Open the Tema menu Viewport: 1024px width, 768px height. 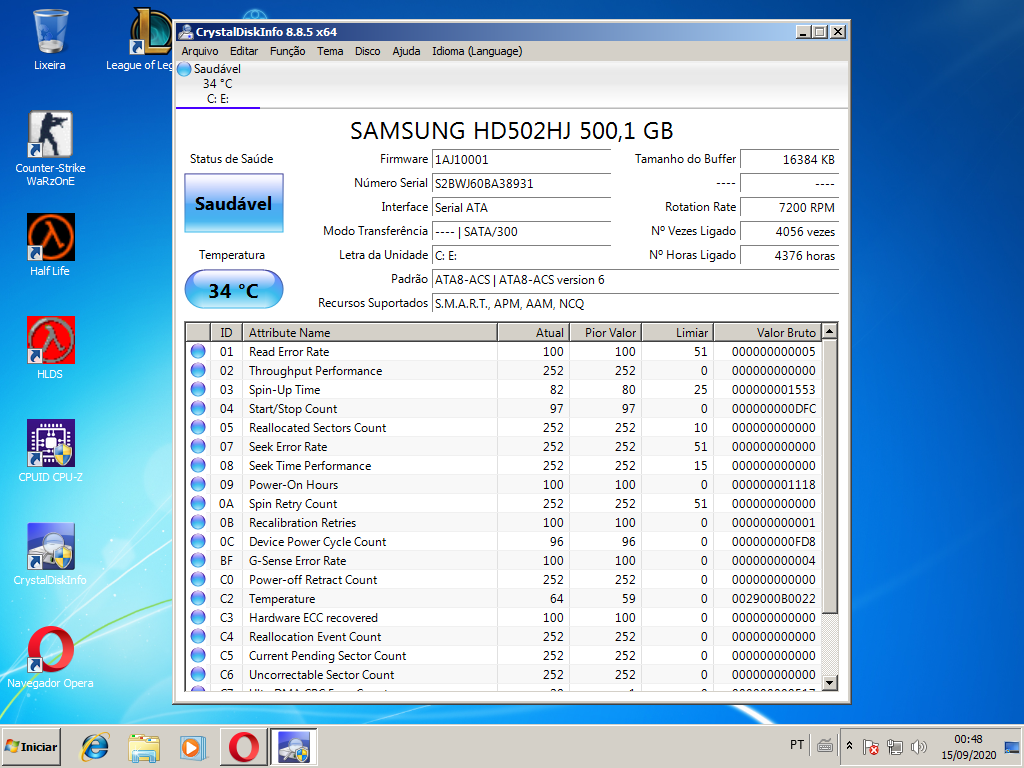click(330, 51)
